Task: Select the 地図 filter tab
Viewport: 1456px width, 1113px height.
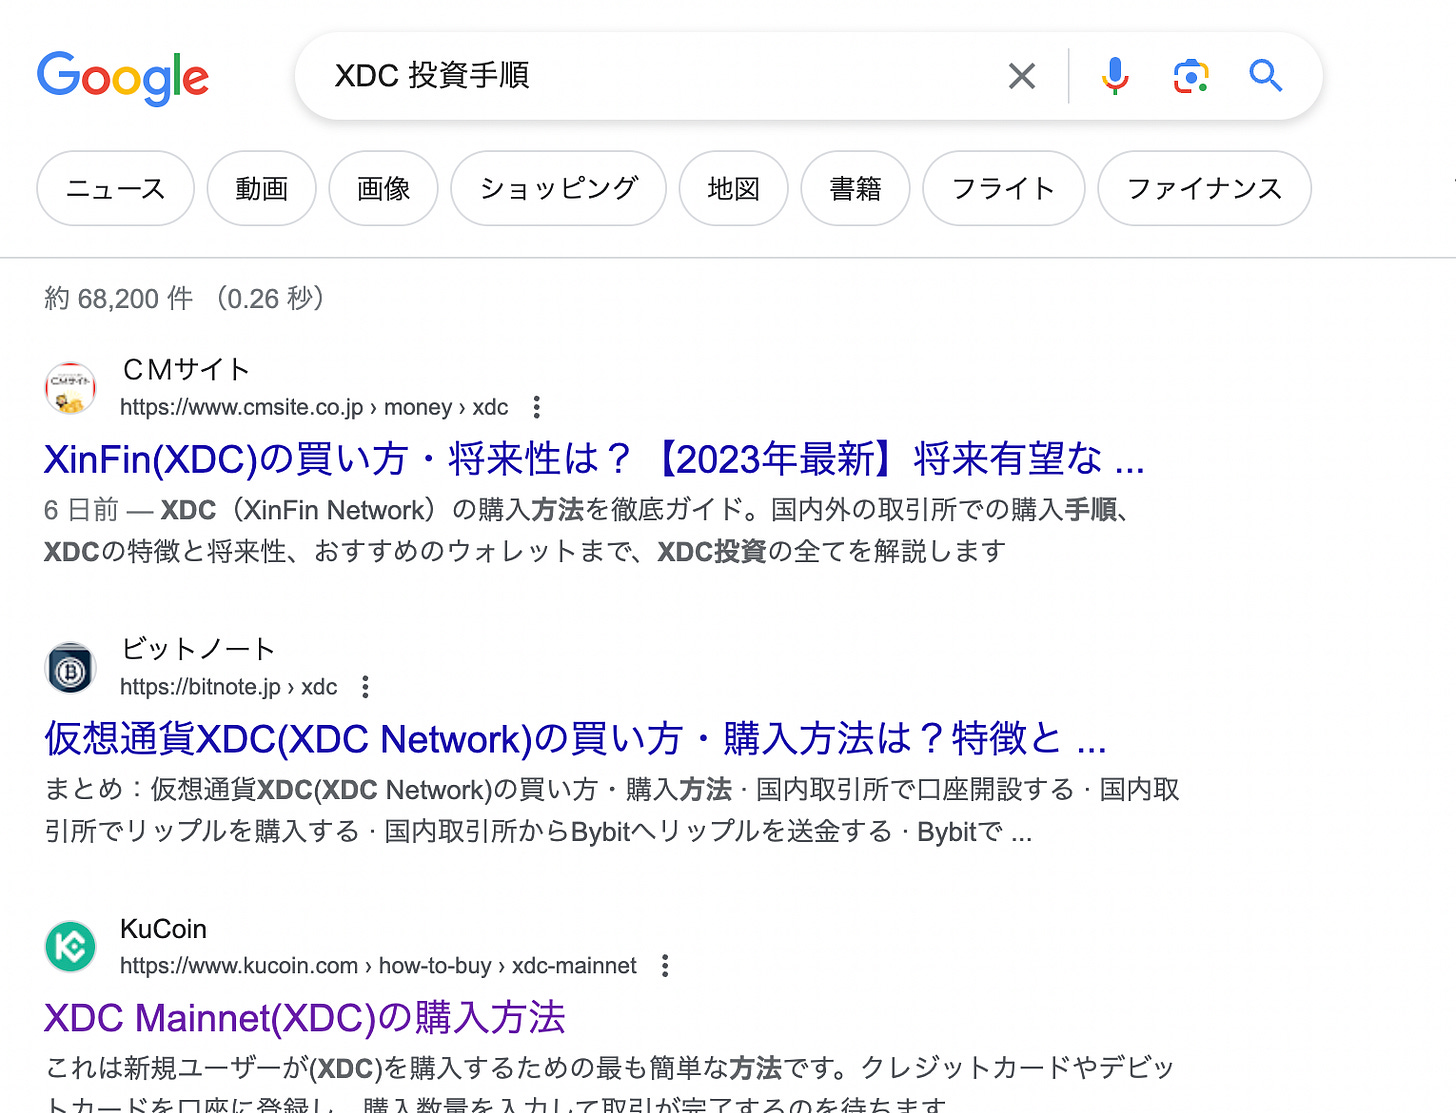Action: click(734, 188)
